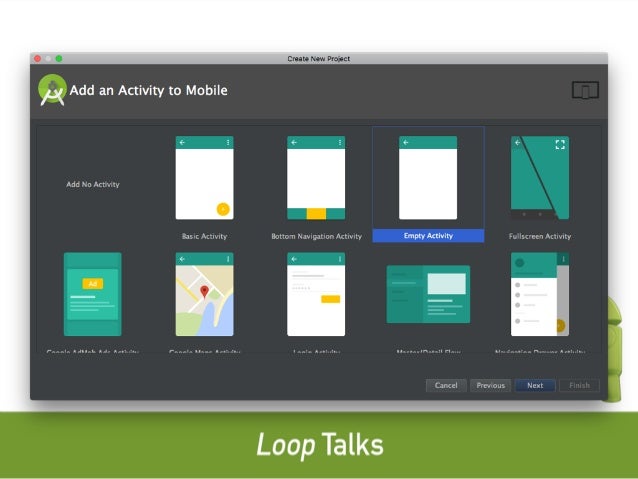Proceed with the Next button
Screen dimensions: 638x479
pyautogui.click(x=535, y=385)
